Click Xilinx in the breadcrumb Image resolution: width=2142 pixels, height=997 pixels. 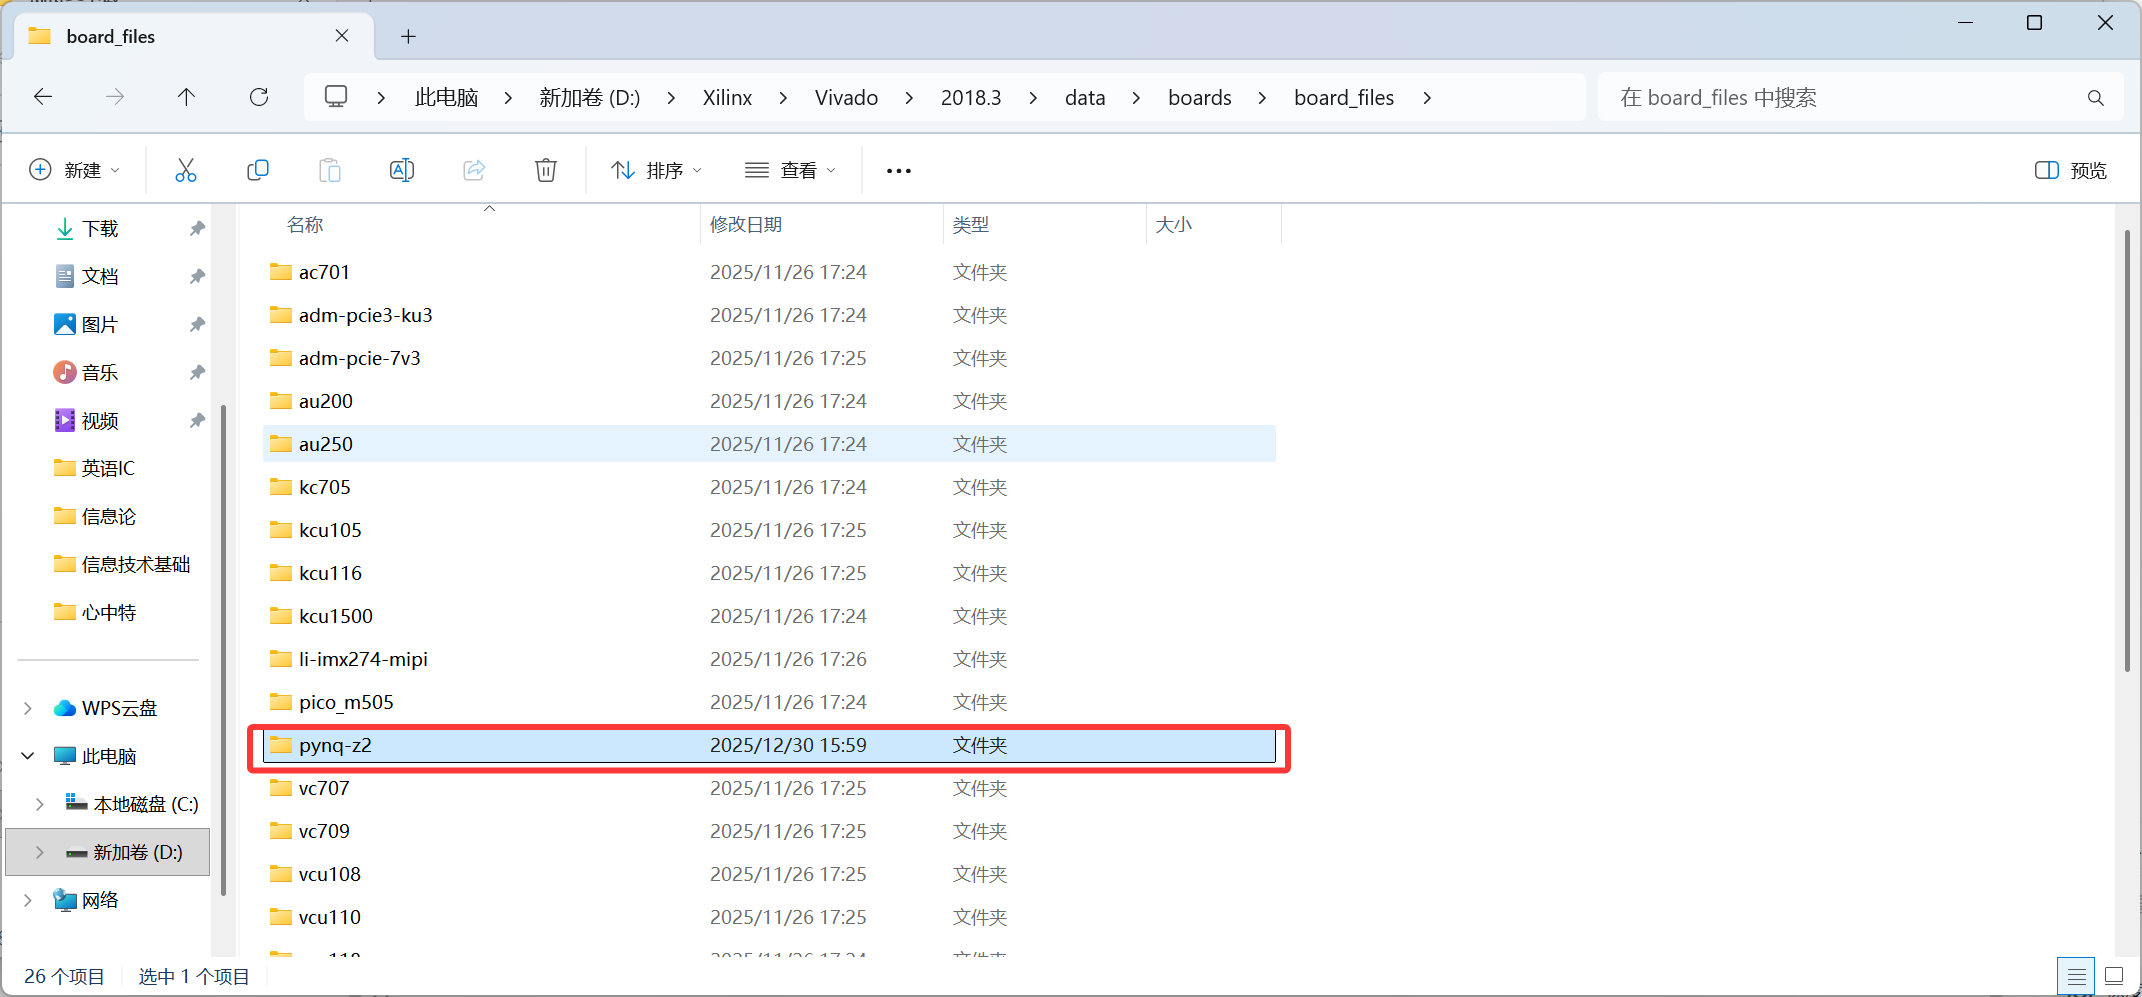(x=727, y=98)
